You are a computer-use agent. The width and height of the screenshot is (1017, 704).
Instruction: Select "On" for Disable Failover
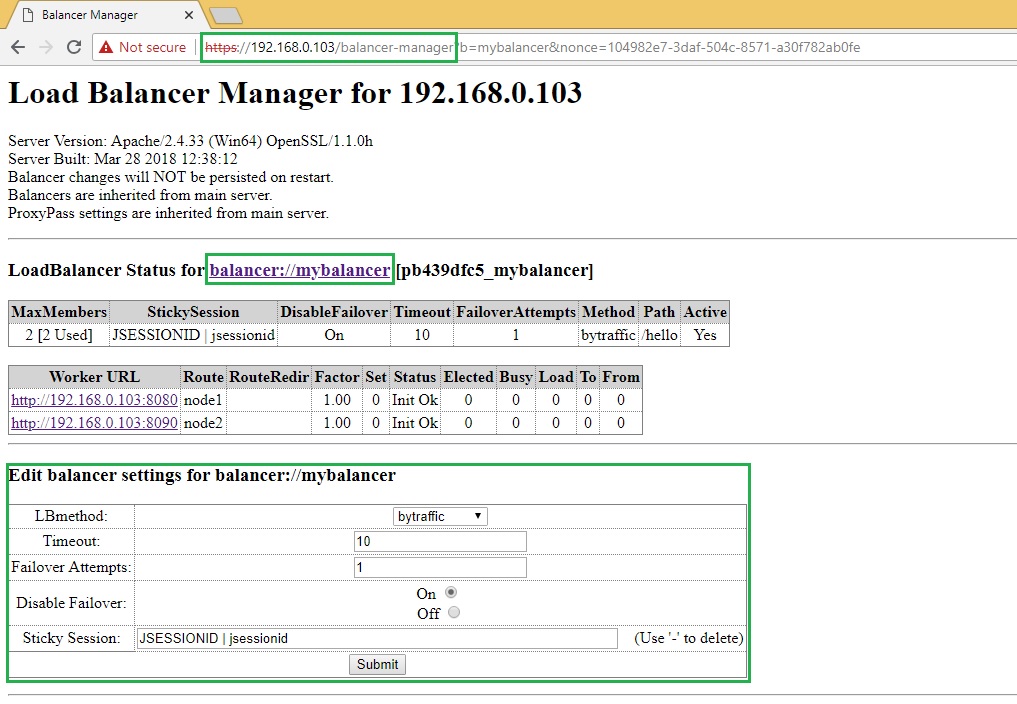451,592
